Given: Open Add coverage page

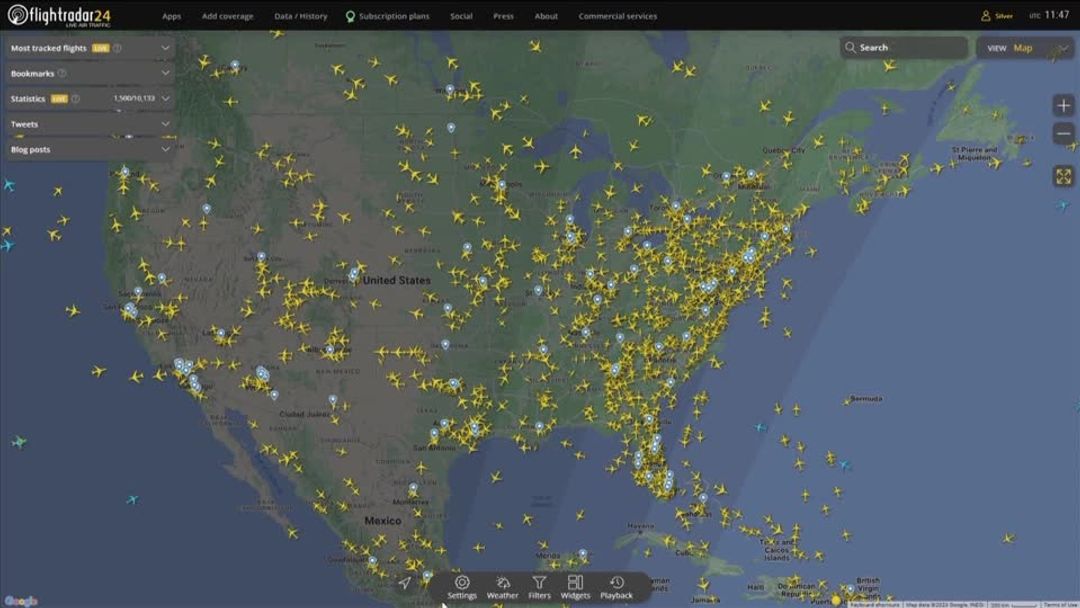Looking at the screenshot, I should point(227,16).
